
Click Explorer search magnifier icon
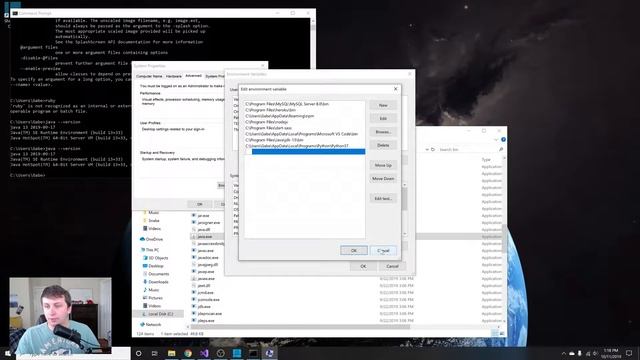pyautogui.click(x=501, y=149)
